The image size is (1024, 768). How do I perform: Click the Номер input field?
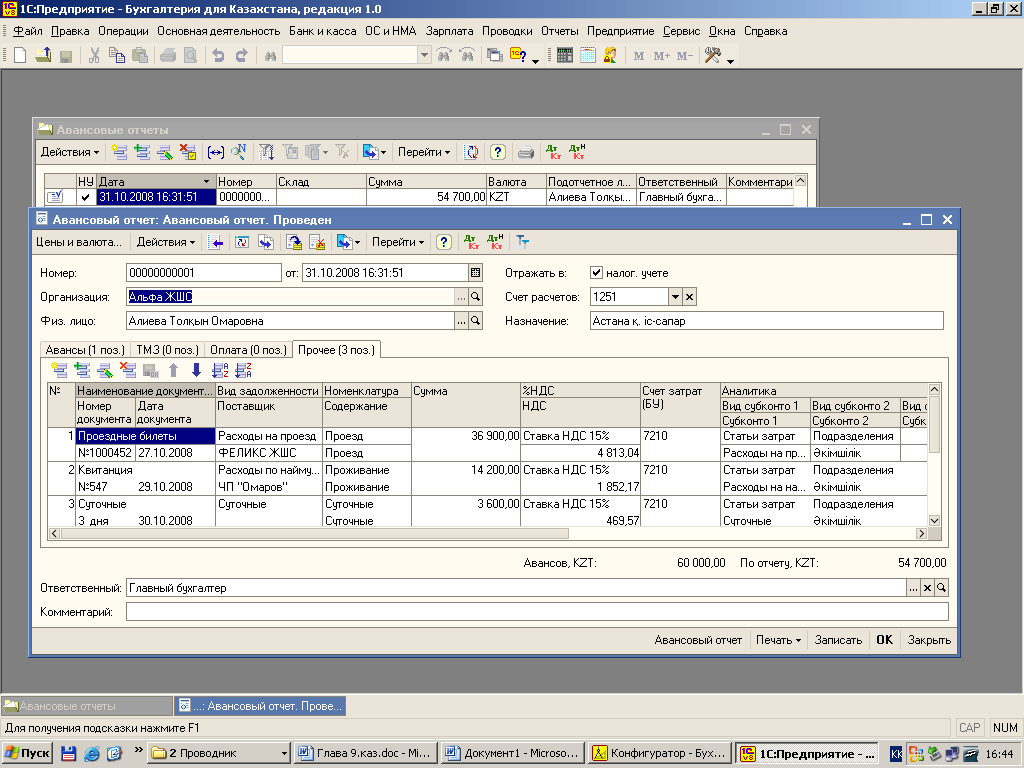[203, 273]
